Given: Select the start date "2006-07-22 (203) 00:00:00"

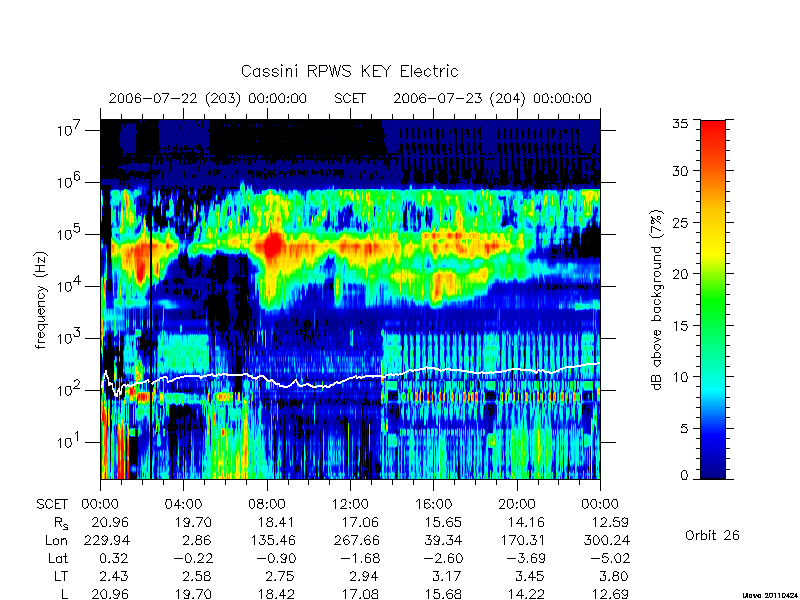Looking at the screenshot, I should (x=208, y=98).
